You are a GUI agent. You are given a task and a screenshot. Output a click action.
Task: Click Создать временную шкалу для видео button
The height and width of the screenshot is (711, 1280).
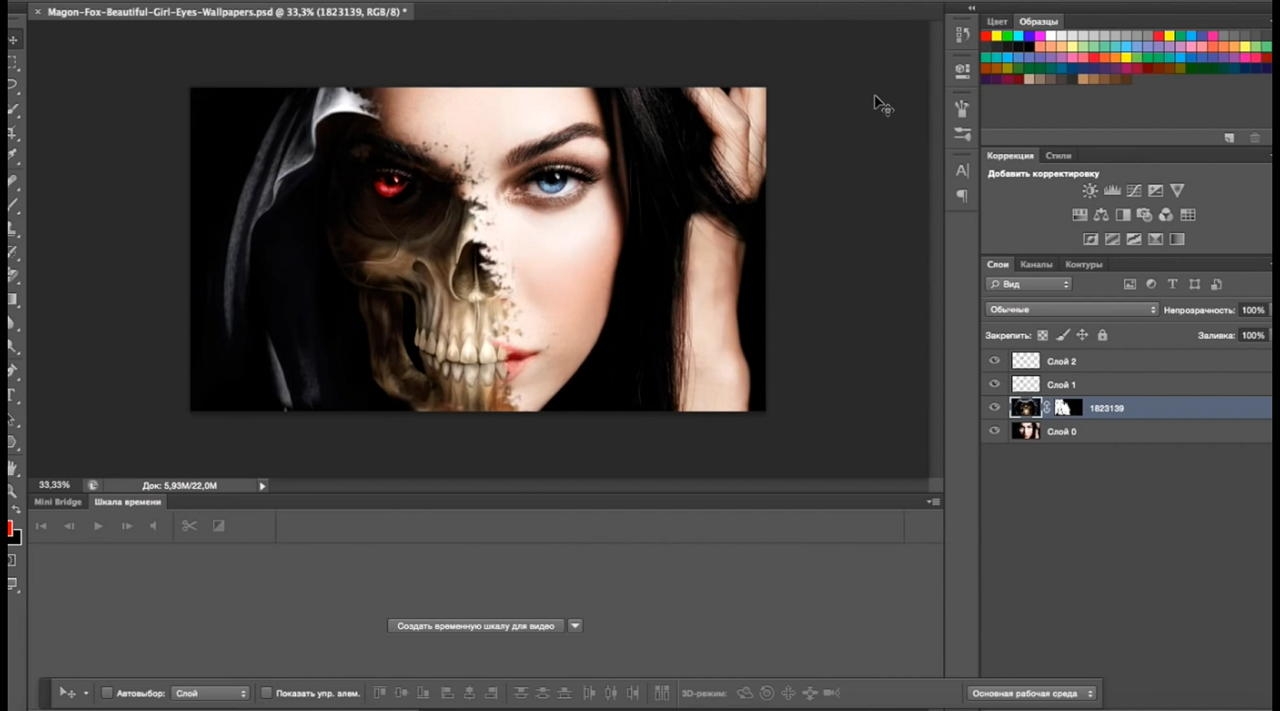[x=475, y=626]
